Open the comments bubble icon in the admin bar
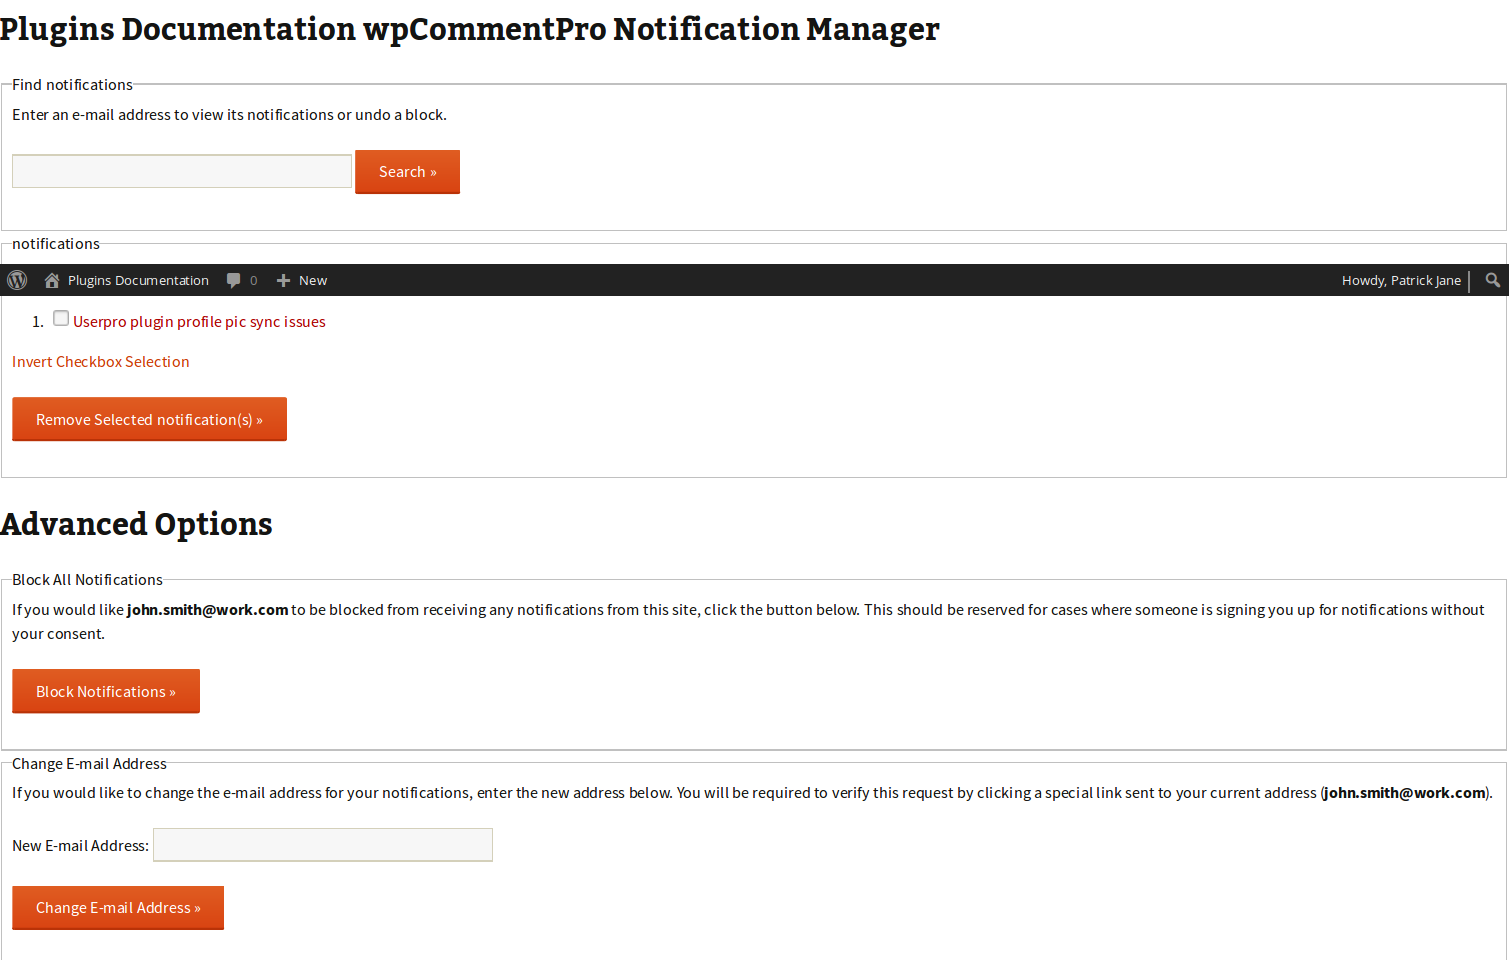 point(231,280)
